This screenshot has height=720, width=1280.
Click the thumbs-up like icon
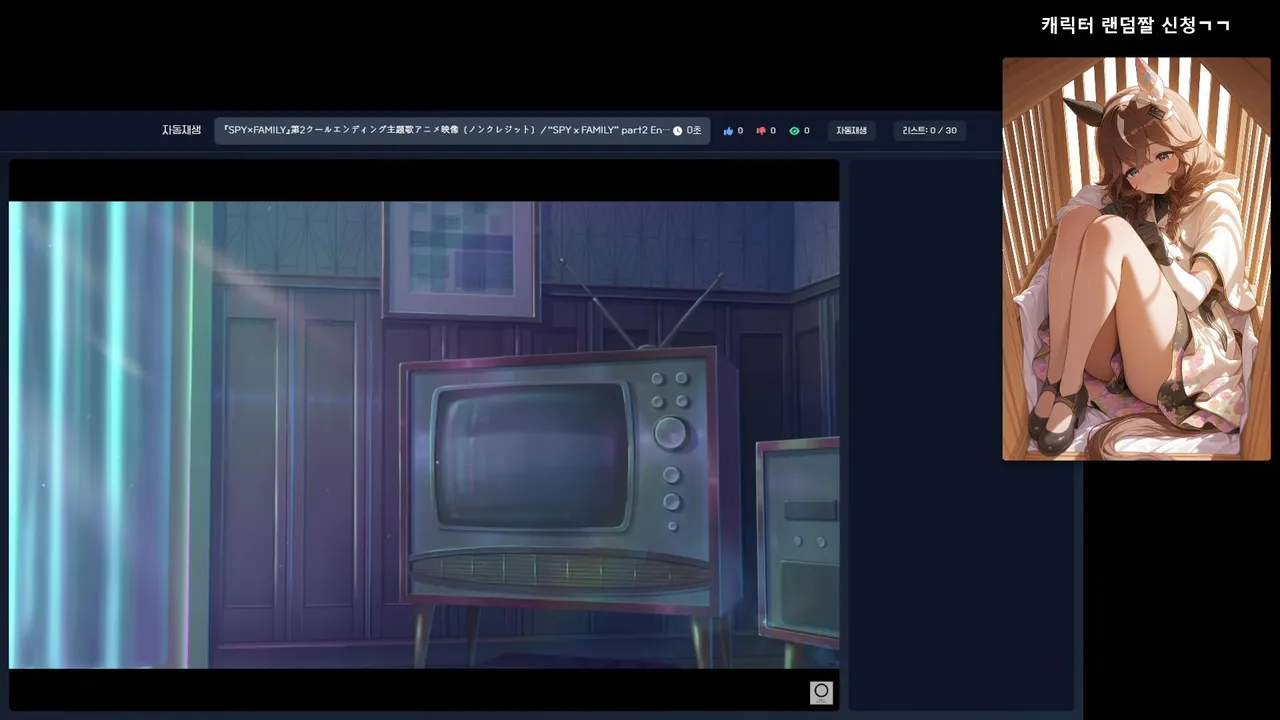[x=728, y=131]
